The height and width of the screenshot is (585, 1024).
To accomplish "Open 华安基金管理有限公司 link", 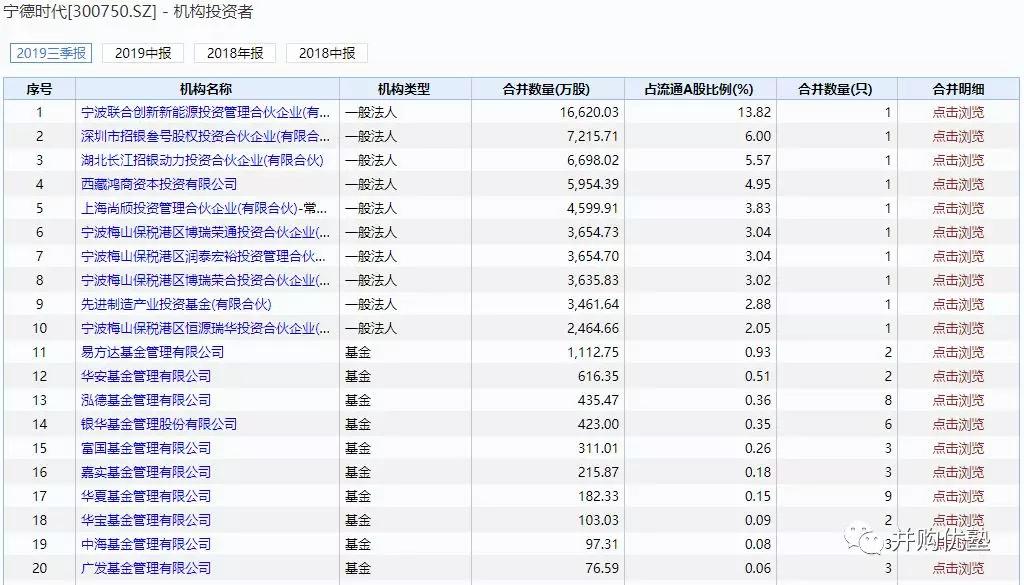I will pyautogui.click(x=146, y=376).
